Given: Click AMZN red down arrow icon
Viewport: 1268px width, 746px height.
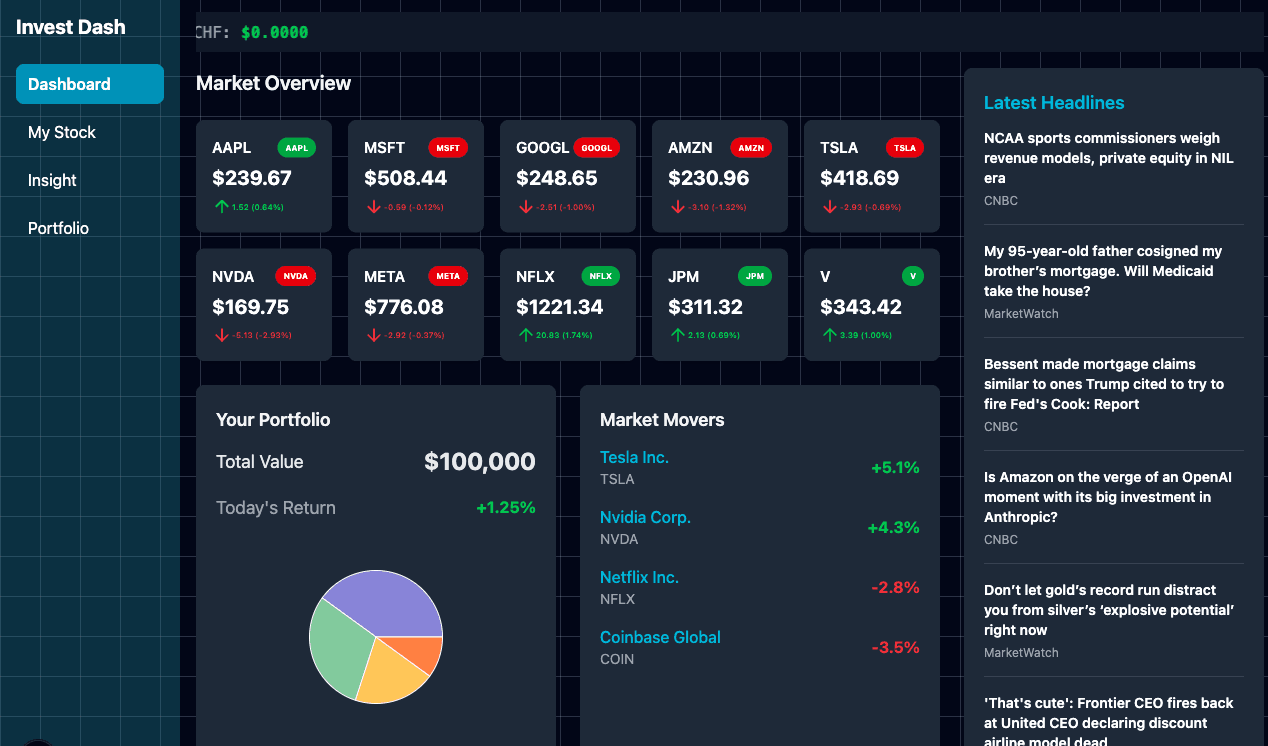Looking at the screenshot, I should (x=677, y=207).
